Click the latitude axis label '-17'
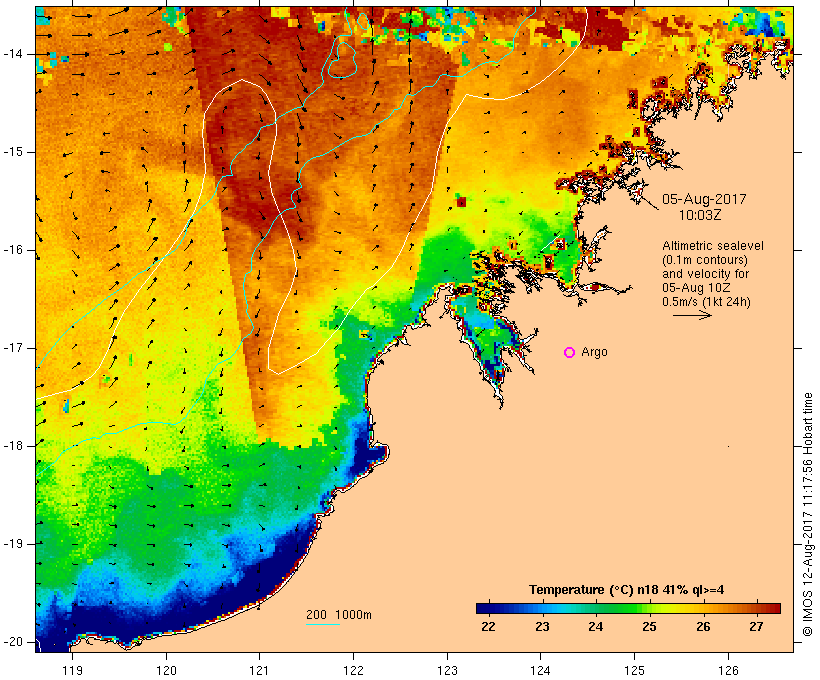The height and width of the screenshot is (680, 820). pos(13,348)
